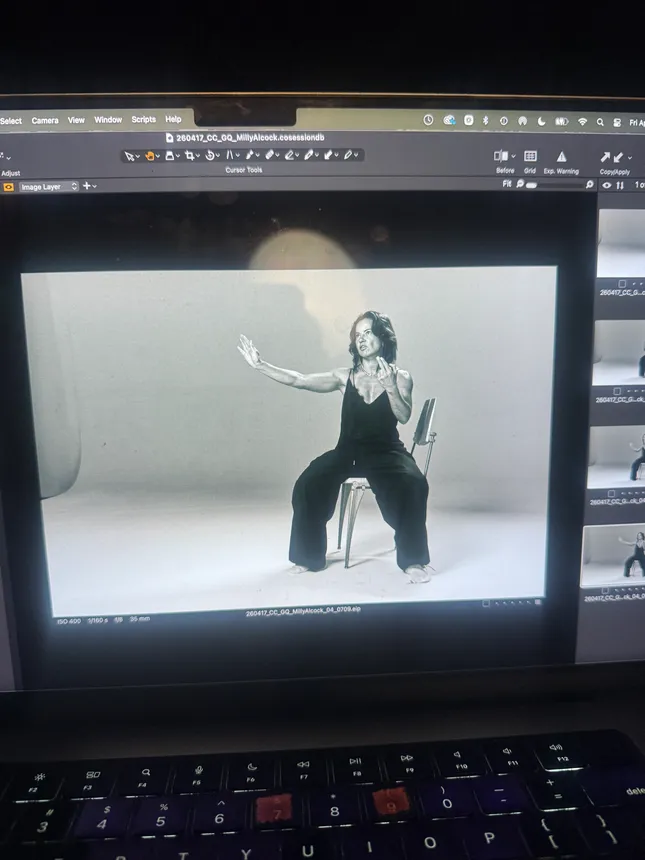The height and width of the screenshot is (860, 645).
Task: Click file name 260417_CC_GQ_MillyAlcock_04_0709.eip under viewer
Action: coord(303,611)
